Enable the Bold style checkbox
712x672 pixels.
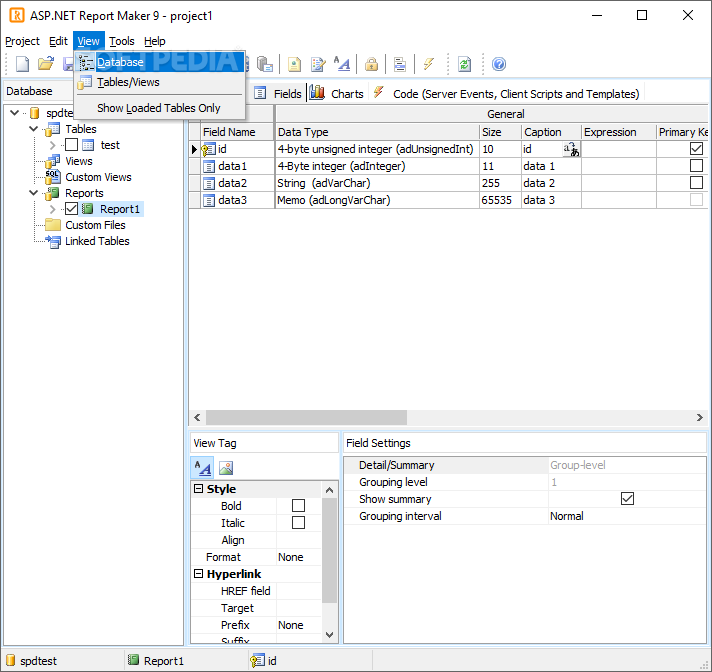click(x=298, y=505)
